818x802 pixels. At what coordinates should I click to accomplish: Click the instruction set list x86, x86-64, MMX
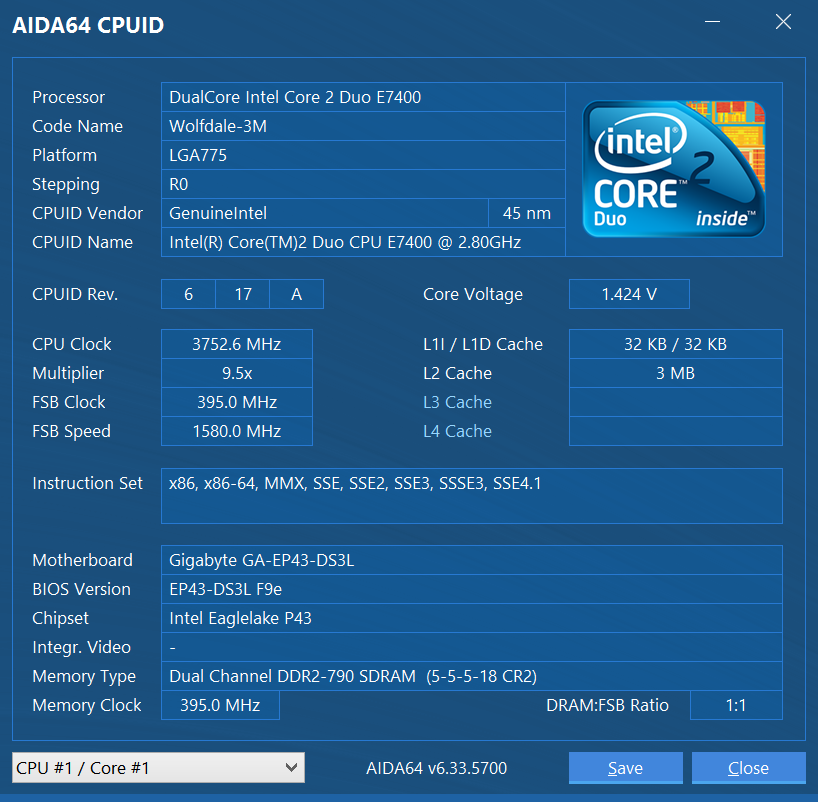(472, 496)
